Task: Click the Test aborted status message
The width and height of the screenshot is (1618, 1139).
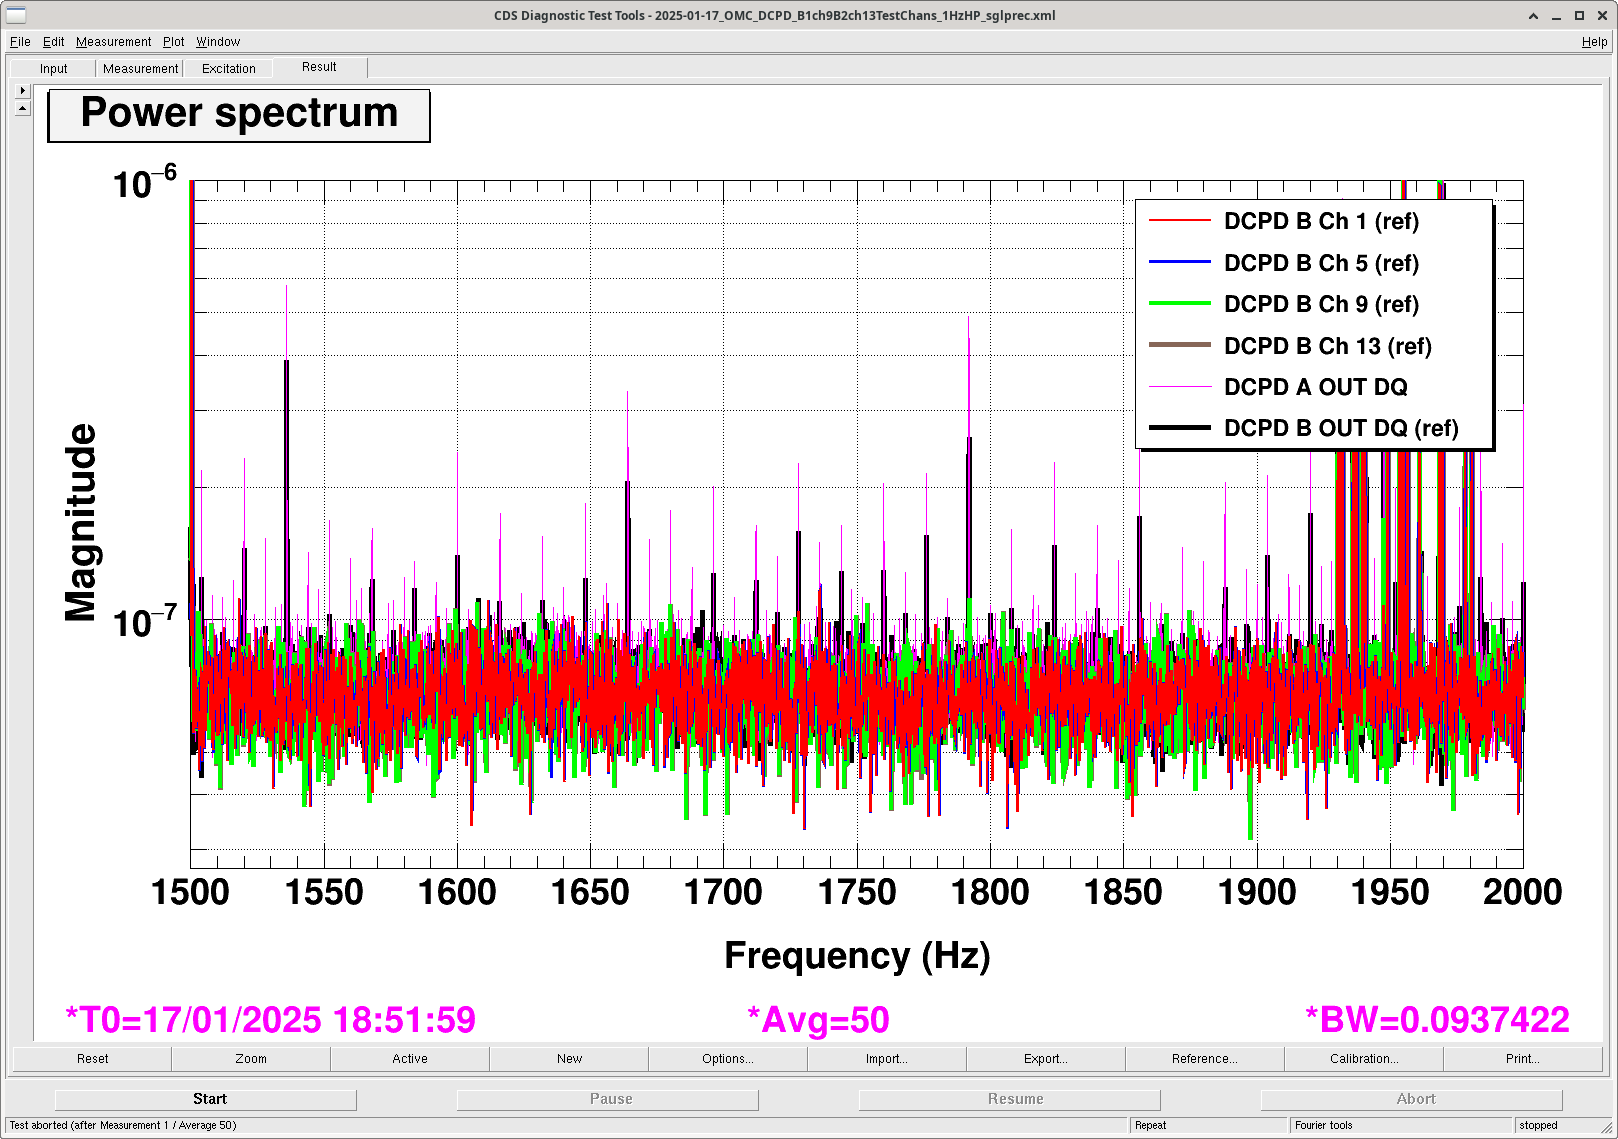Action: pos(123,1126)
